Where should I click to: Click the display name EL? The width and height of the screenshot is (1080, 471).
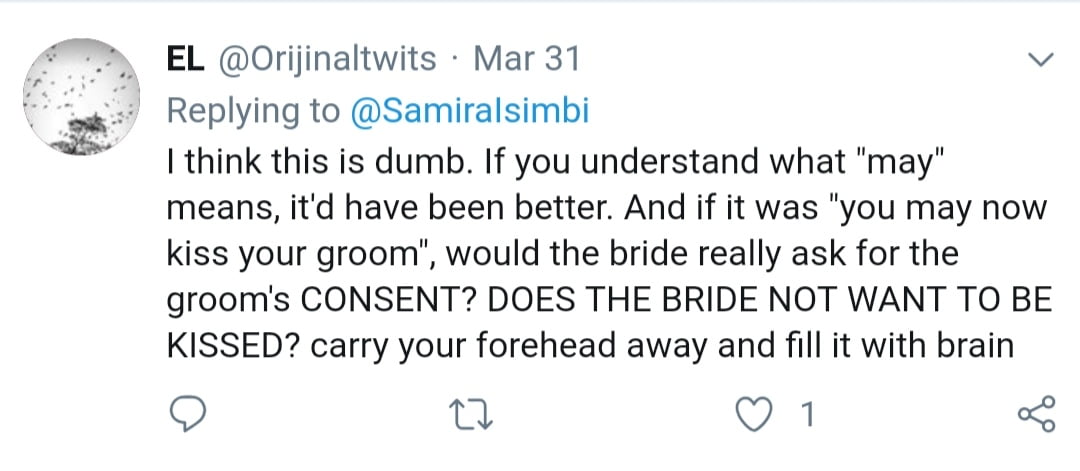pos(184,60)
